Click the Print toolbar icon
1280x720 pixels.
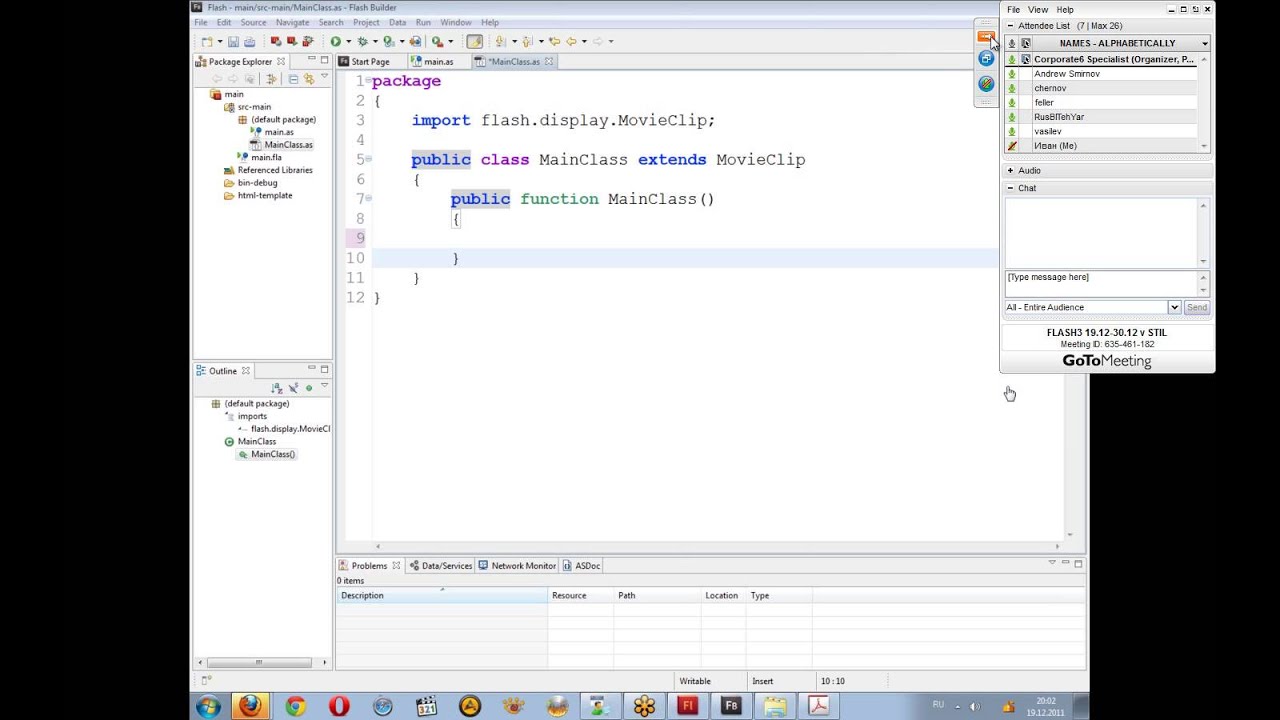249,41
